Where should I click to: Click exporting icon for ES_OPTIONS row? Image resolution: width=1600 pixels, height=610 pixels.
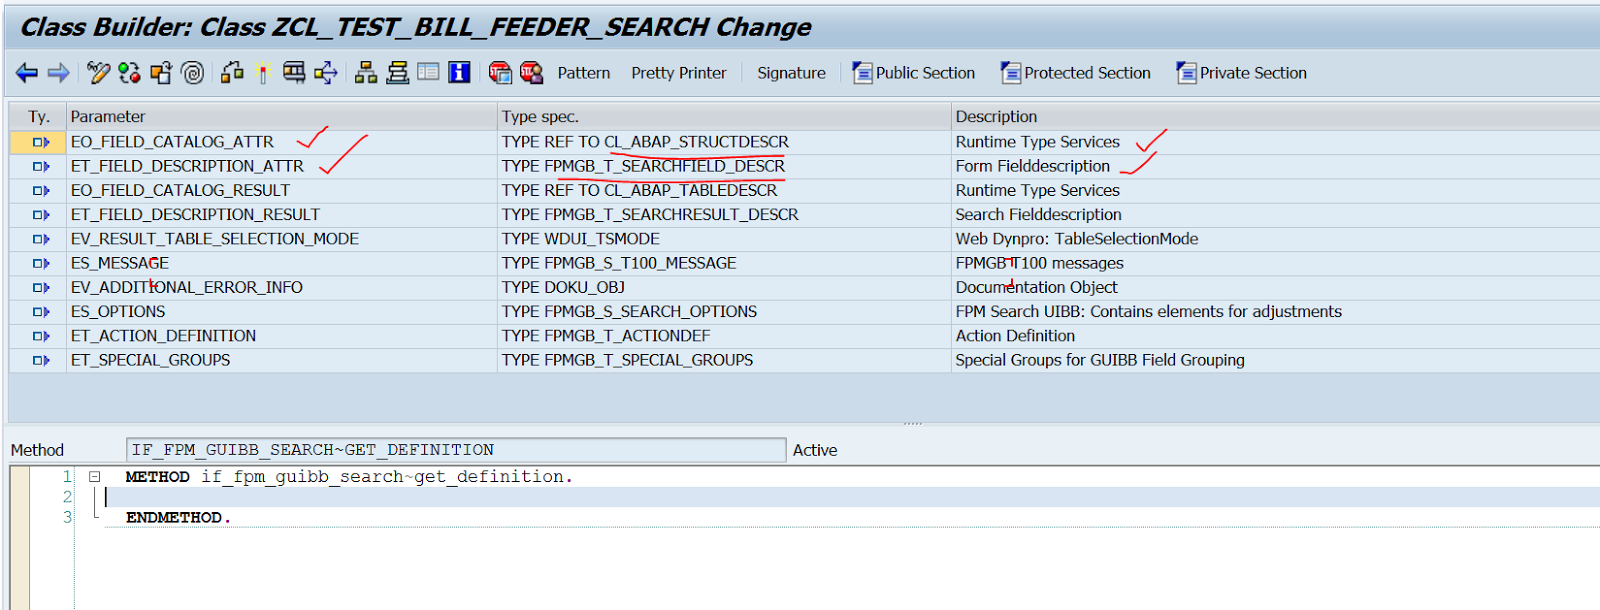pos(40,311)
